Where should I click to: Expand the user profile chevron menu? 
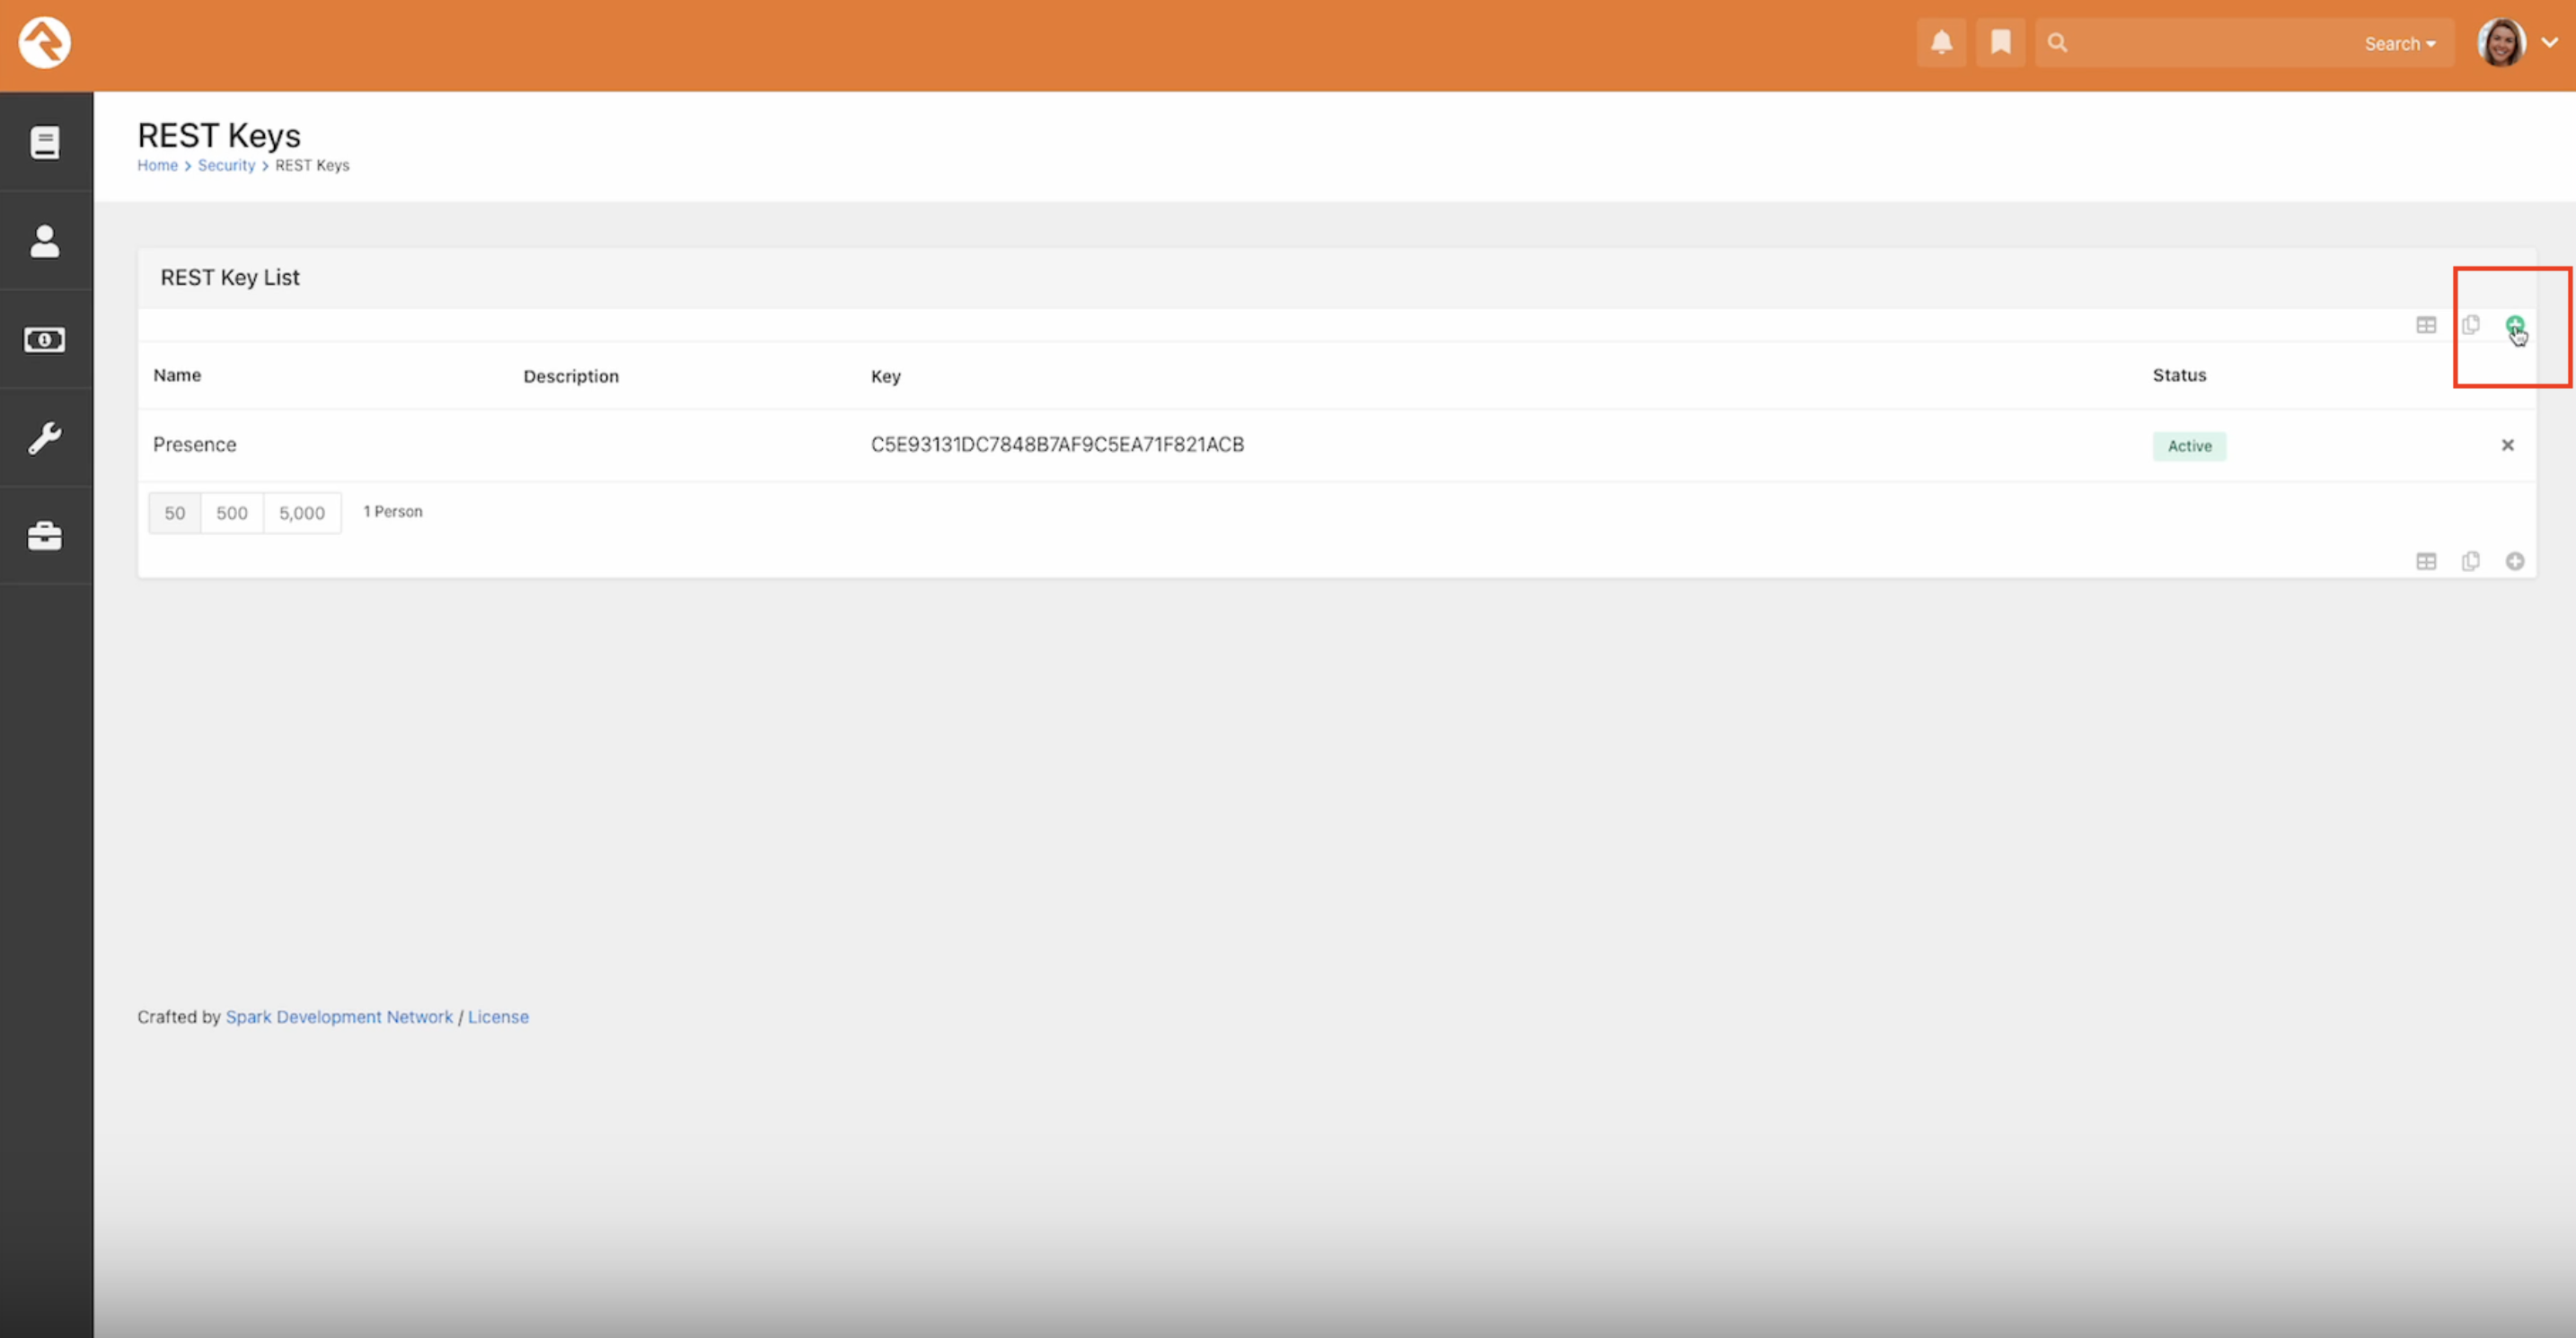pyautogui.click(x=2549, y=43)
